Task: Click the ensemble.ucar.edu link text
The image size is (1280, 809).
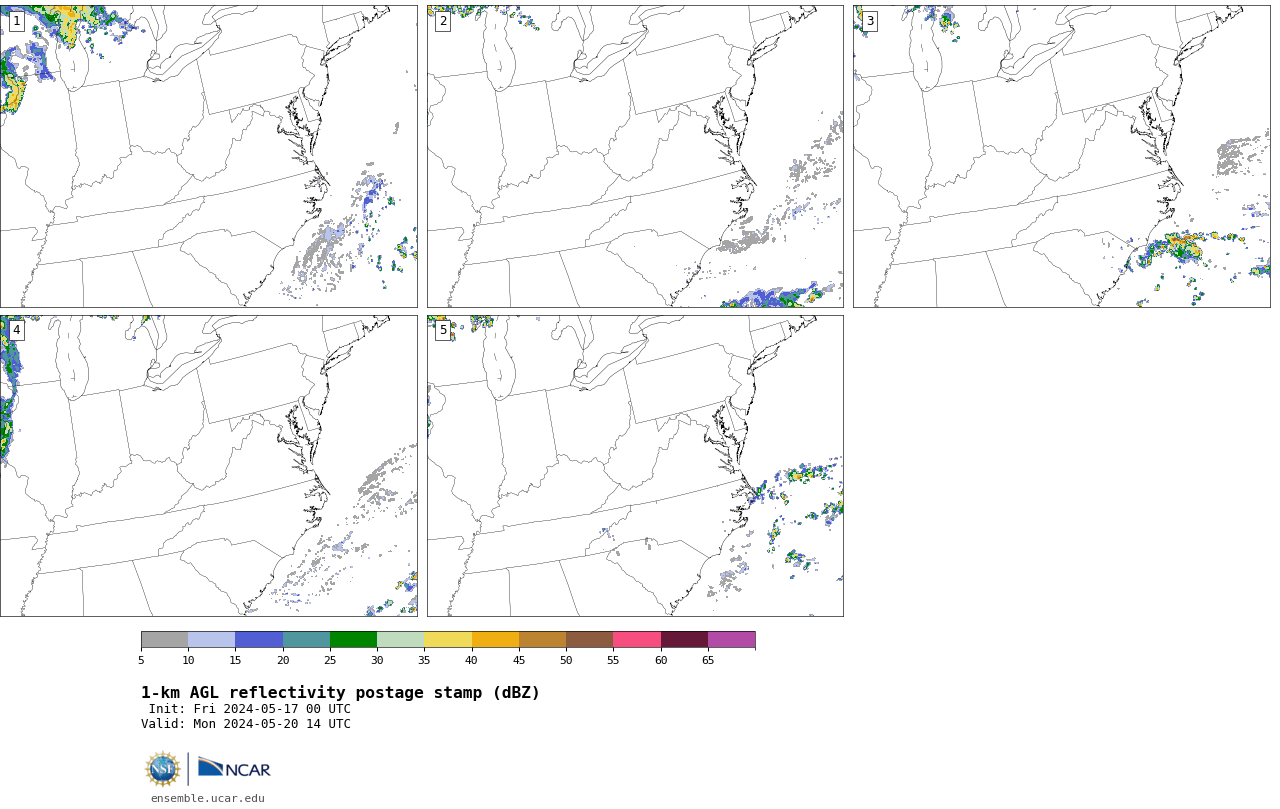Action: 208,798
